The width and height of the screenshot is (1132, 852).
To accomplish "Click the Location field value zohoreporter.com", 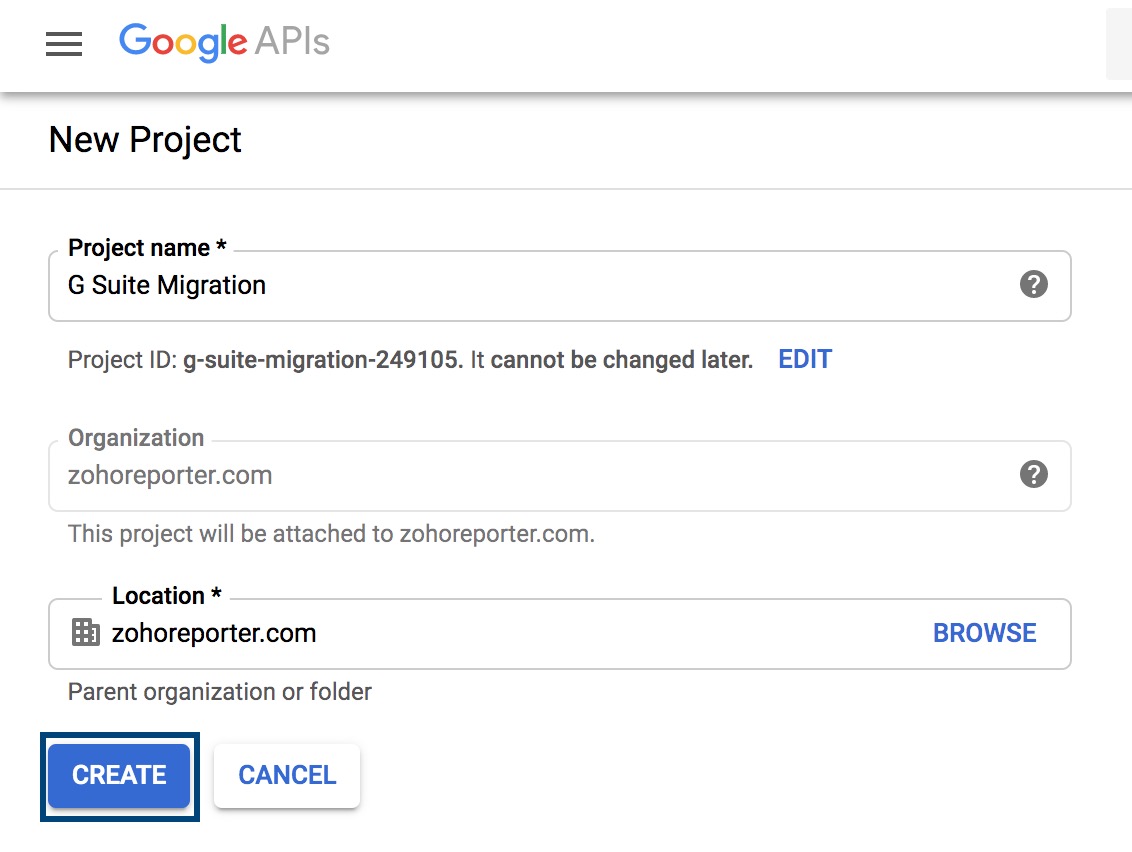I will [x=214, y=633].
